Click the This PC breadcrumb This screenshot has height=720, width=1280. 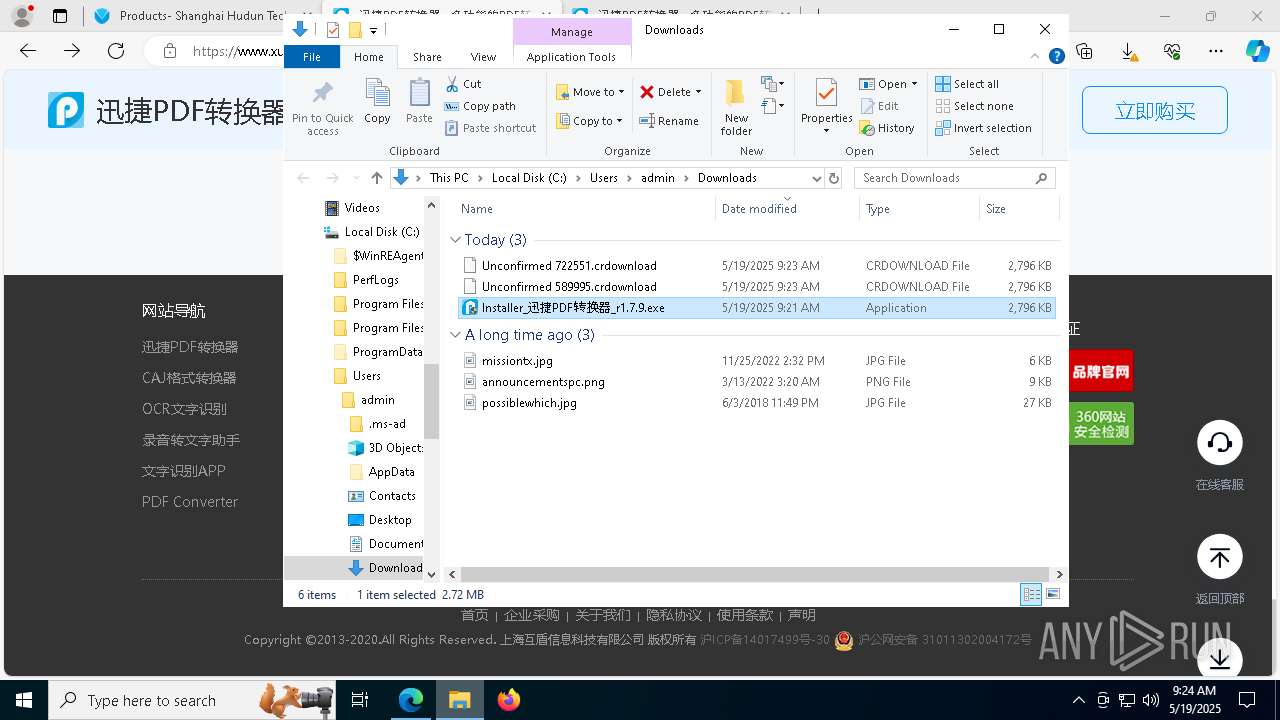pyautogui.click(x=449, y=178)
